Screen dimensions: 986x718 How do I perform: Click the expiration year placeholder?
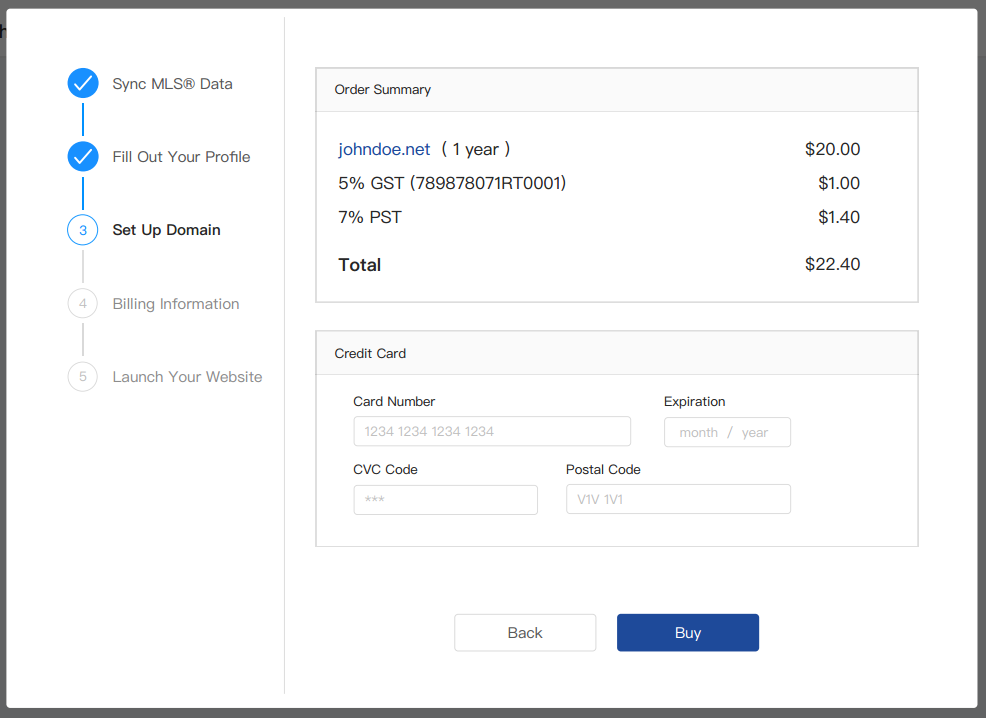(755, 433)
